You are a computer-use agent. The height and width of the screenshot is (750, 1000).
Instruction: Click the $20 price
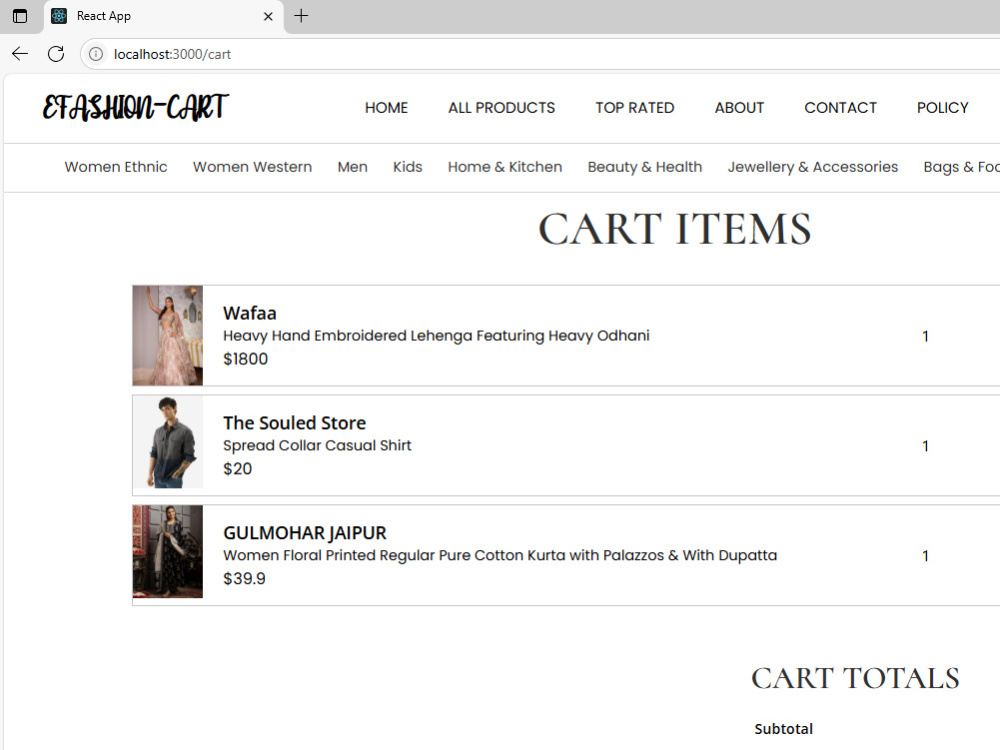237,469
